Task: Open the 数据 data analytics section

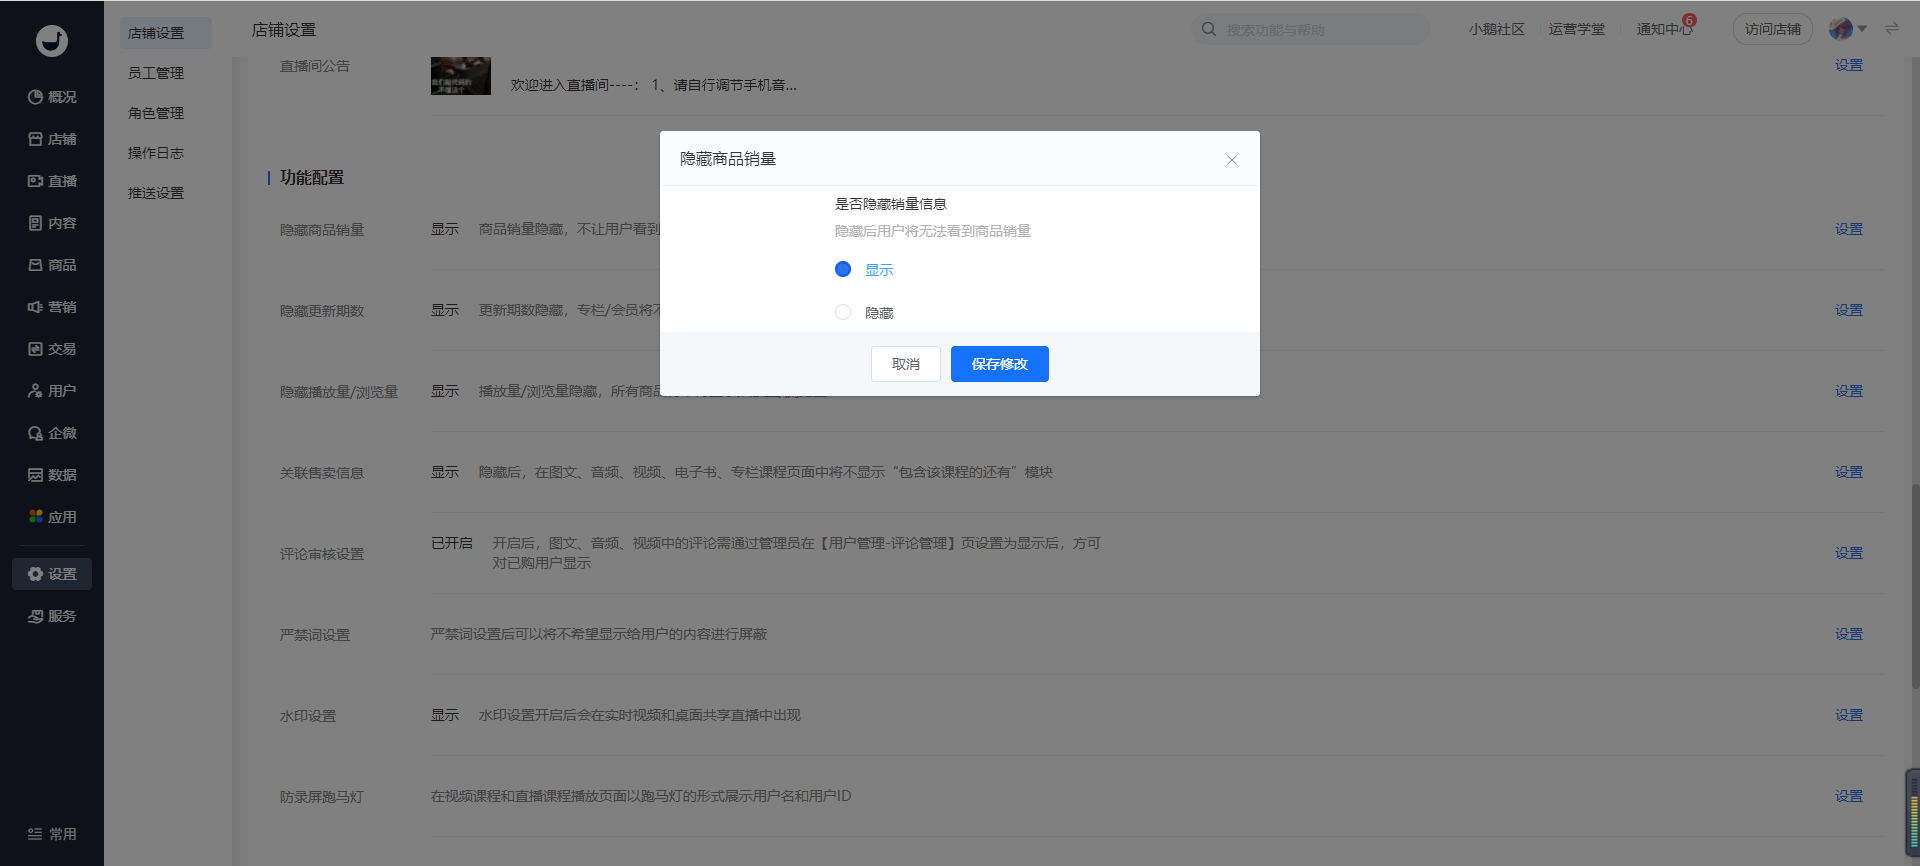Action: tap(52, 475)
